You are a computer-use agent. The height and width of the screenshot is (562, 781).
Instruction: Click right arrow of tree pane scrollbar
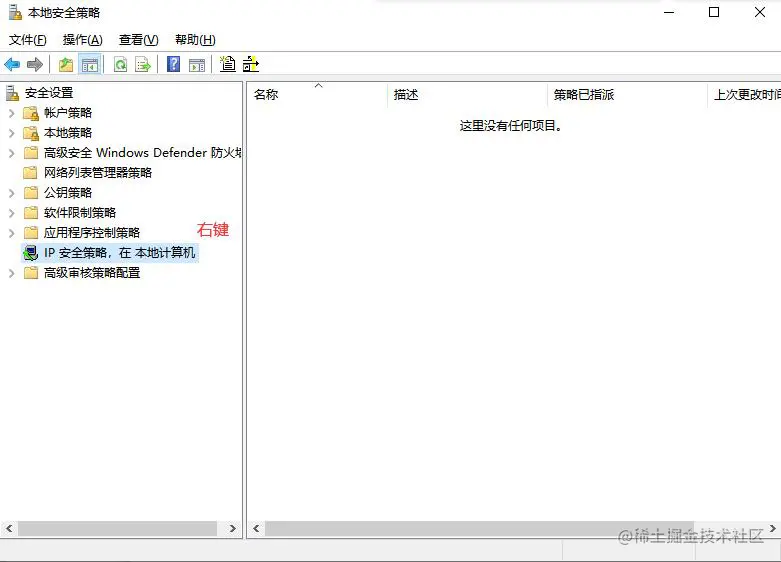coord(233,529)
